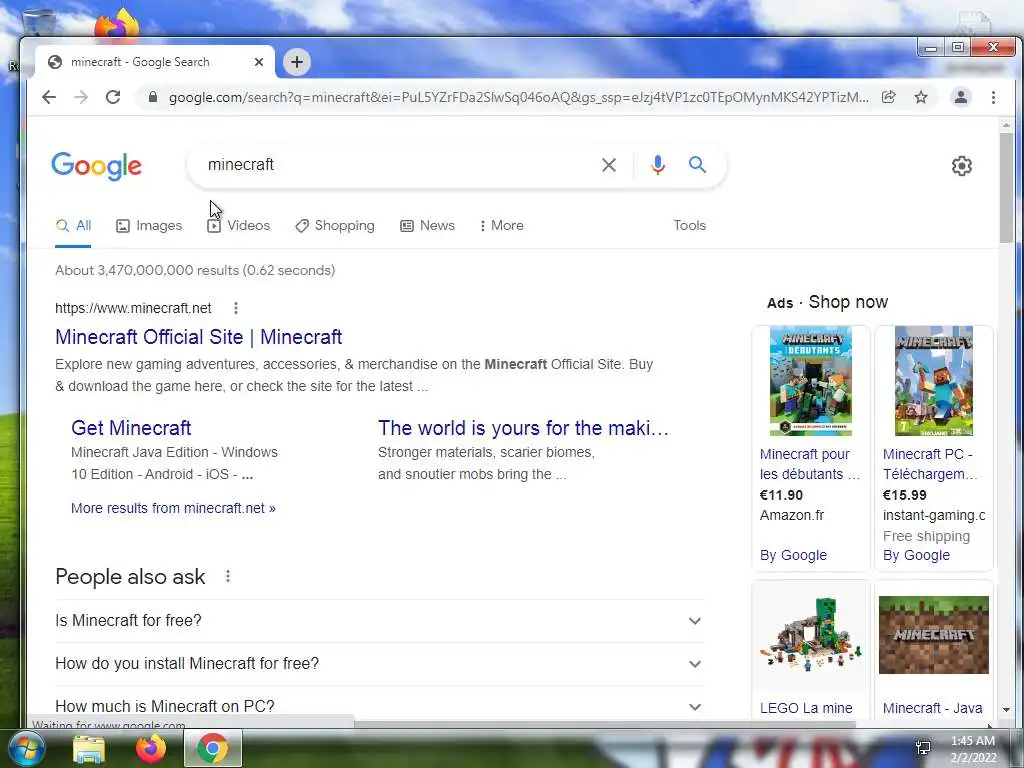Click the 'People also ask' heading
Image resolution: width=1024 pixels, height=768 pixels.
(x=130, y=577)
